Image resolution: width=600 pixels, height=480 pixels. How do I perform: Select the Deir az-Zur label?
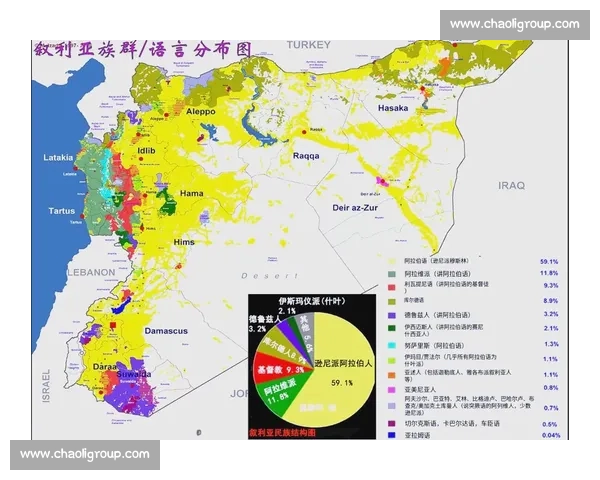(x=357, y=207)
